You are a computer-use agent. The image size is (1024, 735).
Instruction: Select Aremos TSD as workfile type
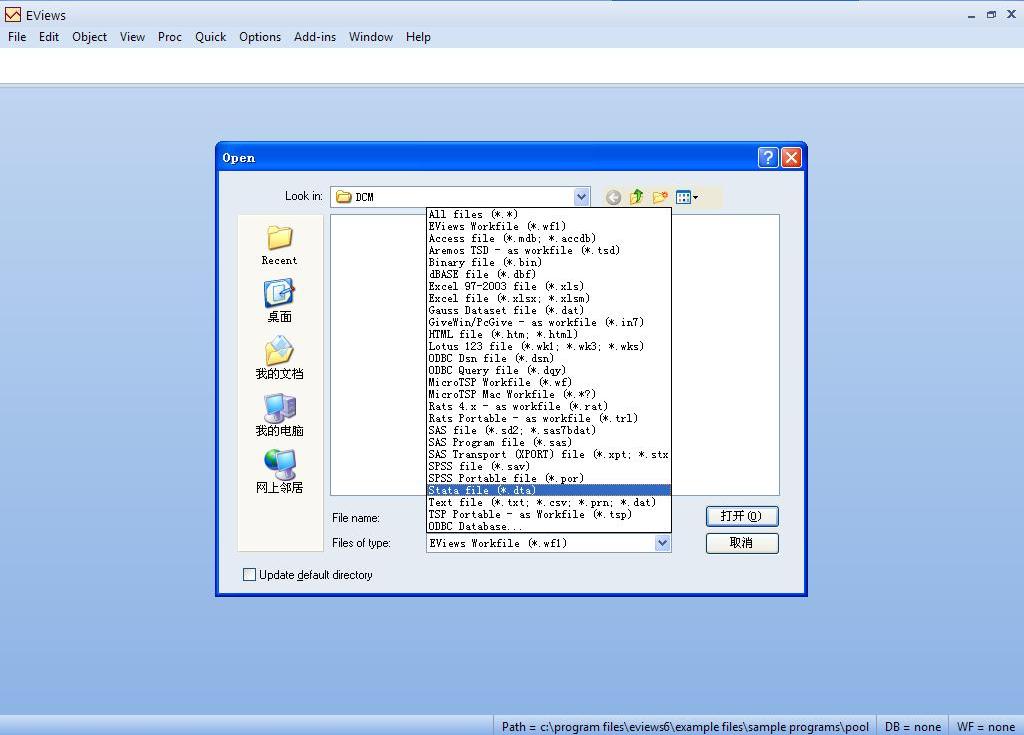coord(549,250)
